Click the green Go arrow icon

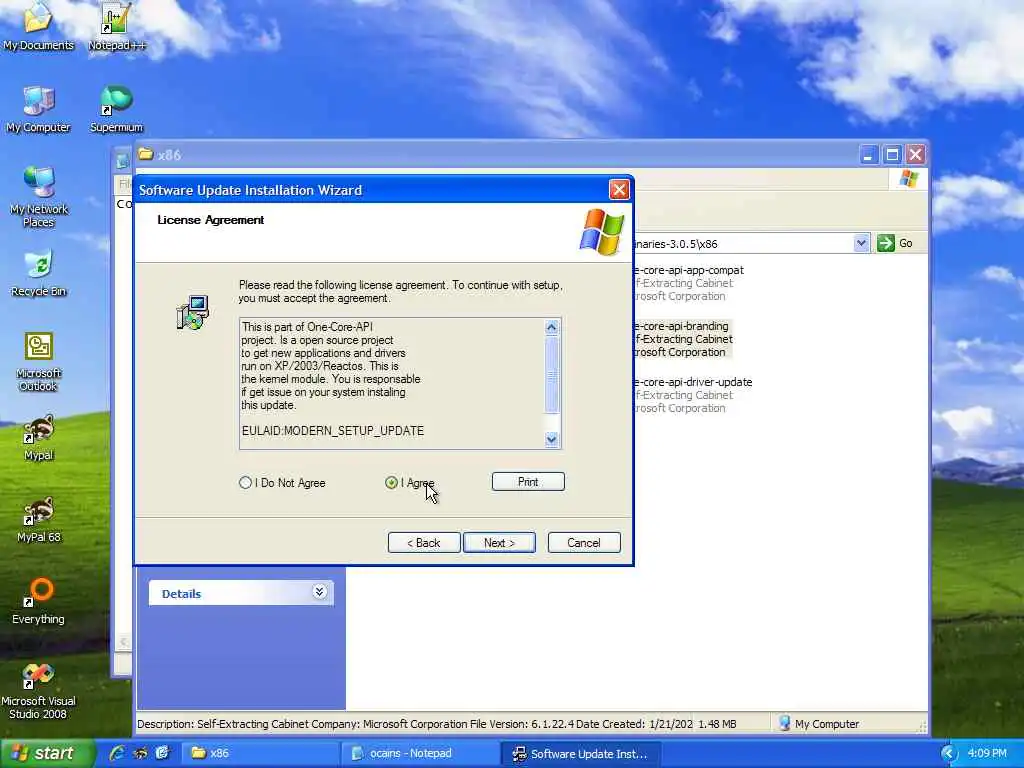[x=886, y=243]
